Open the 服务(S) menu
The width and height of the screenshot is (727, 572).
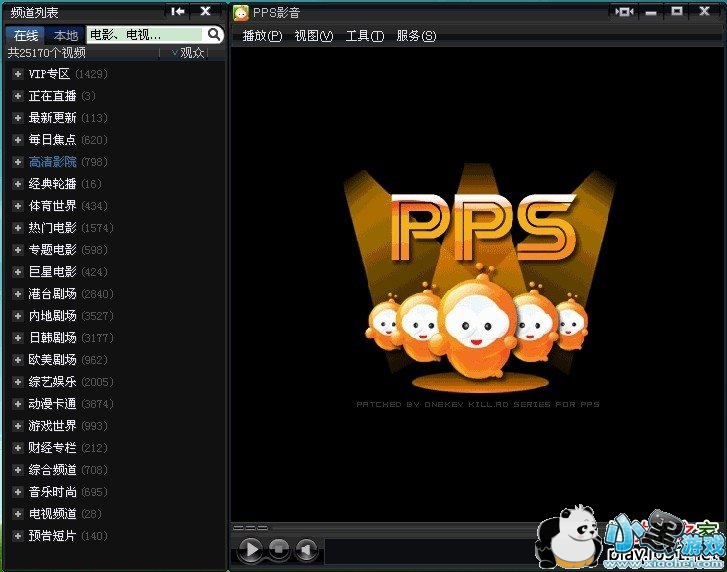[416, 36]
